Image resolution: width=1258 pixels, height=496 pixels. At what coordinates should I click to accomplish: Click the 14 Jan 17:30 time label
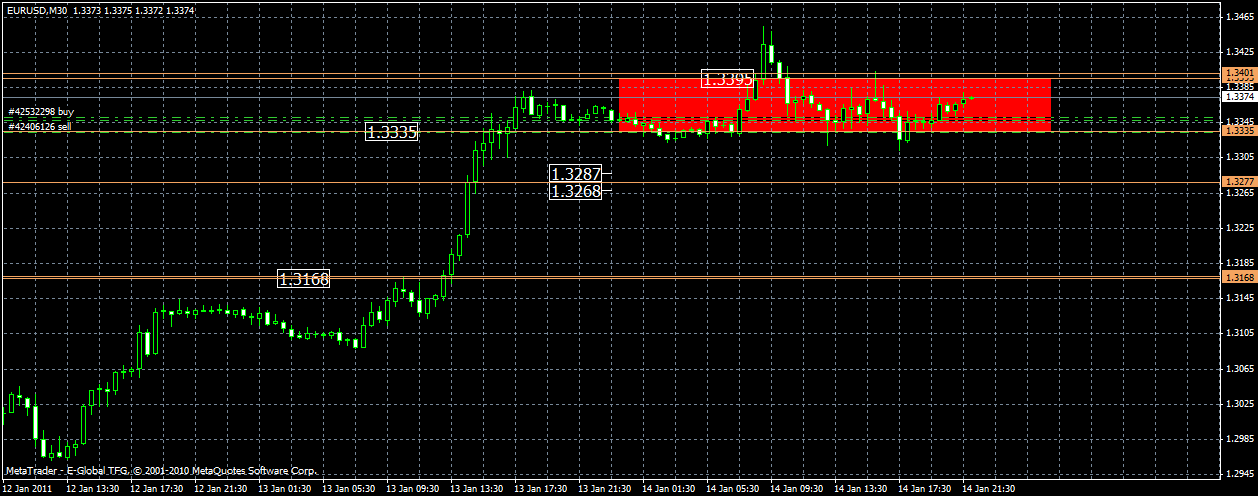coord(925,489)
